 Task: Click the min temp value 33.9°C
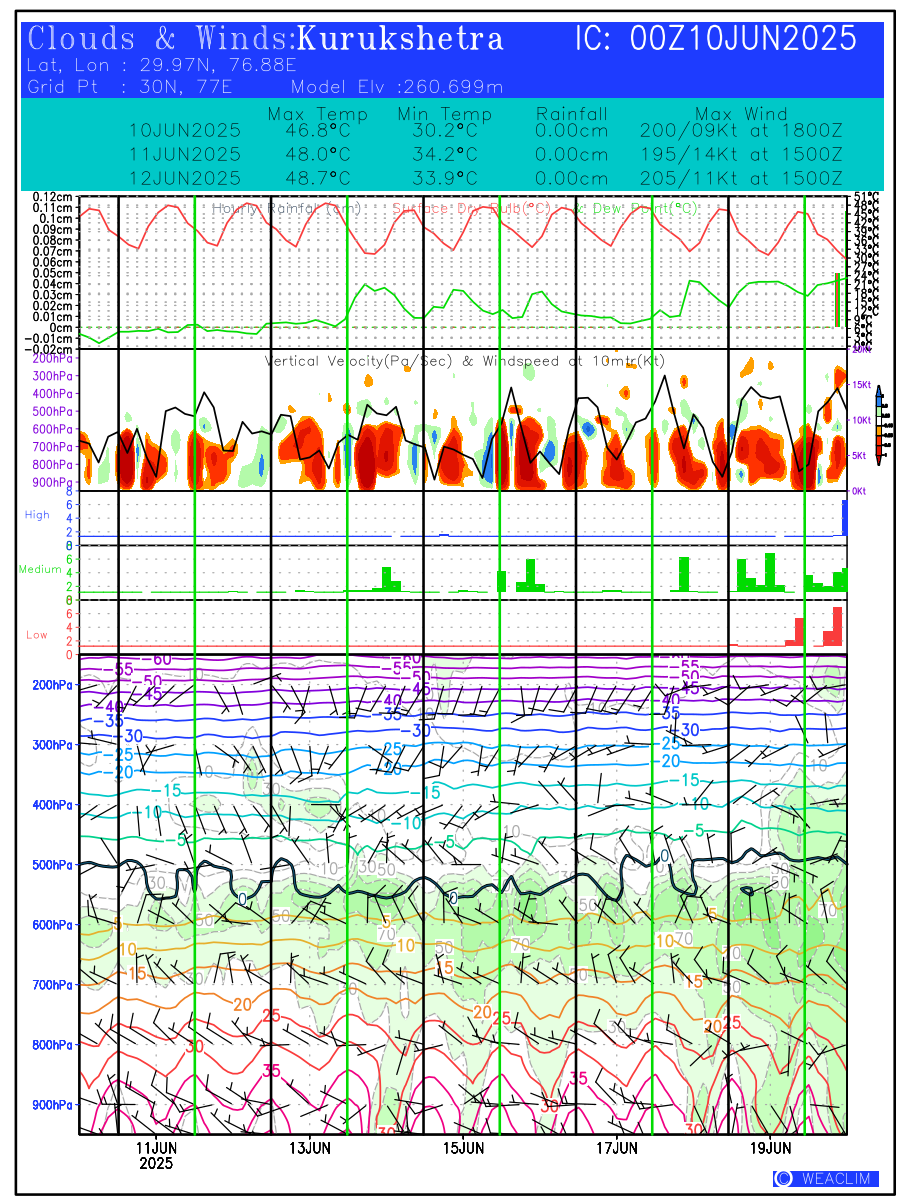(x=444, y=179)
